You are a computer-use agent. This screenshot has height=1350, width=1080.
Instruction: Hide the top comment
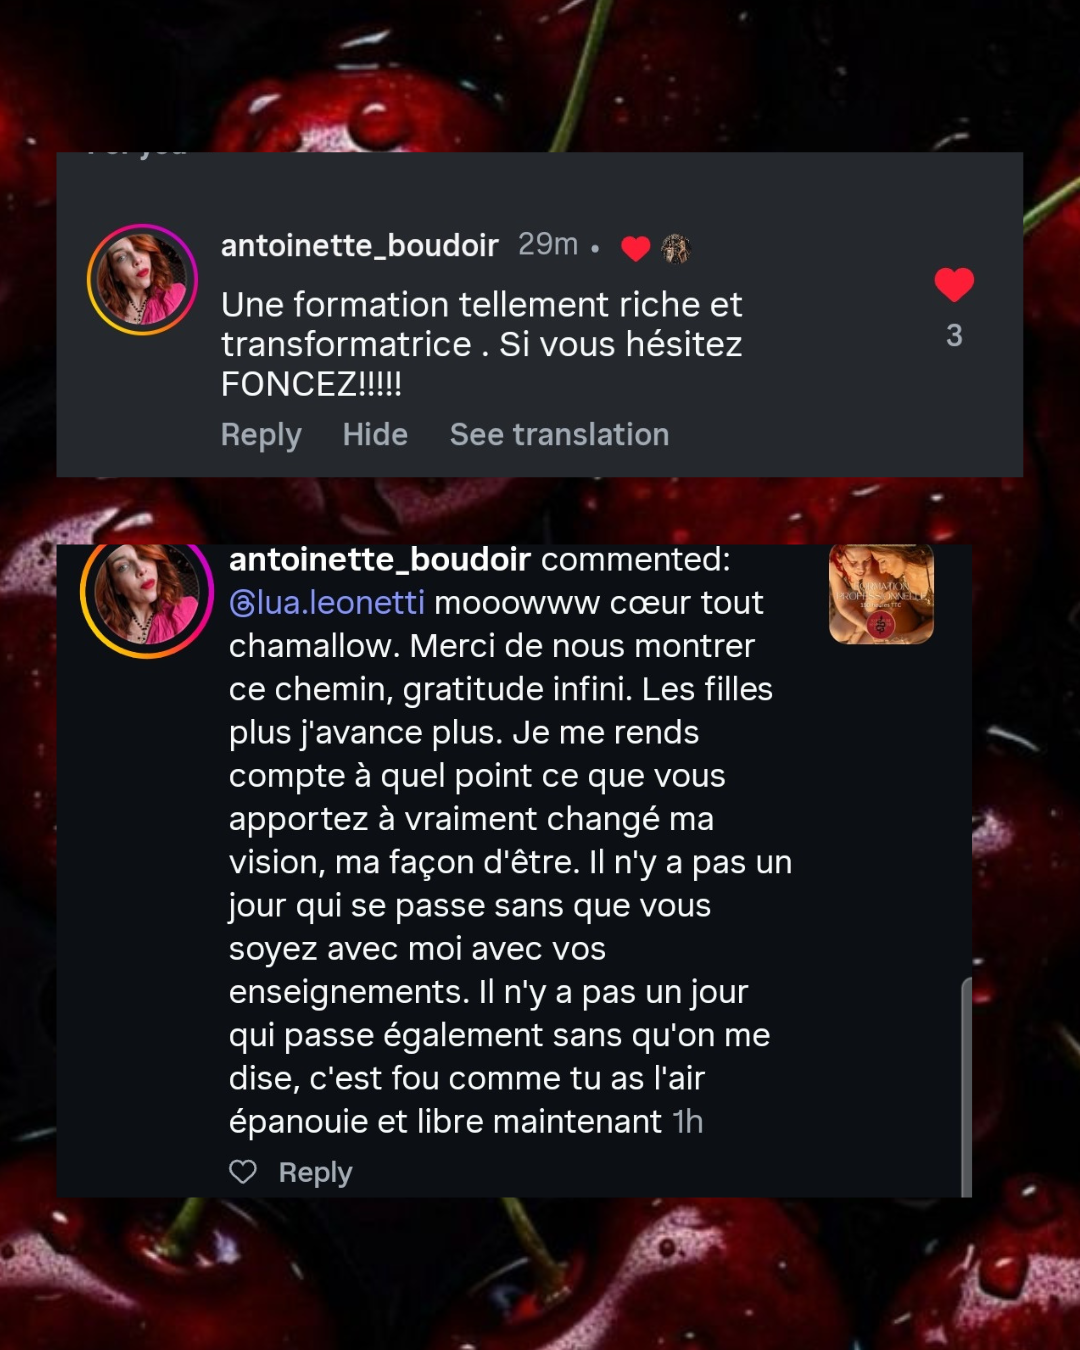point(375,435)
